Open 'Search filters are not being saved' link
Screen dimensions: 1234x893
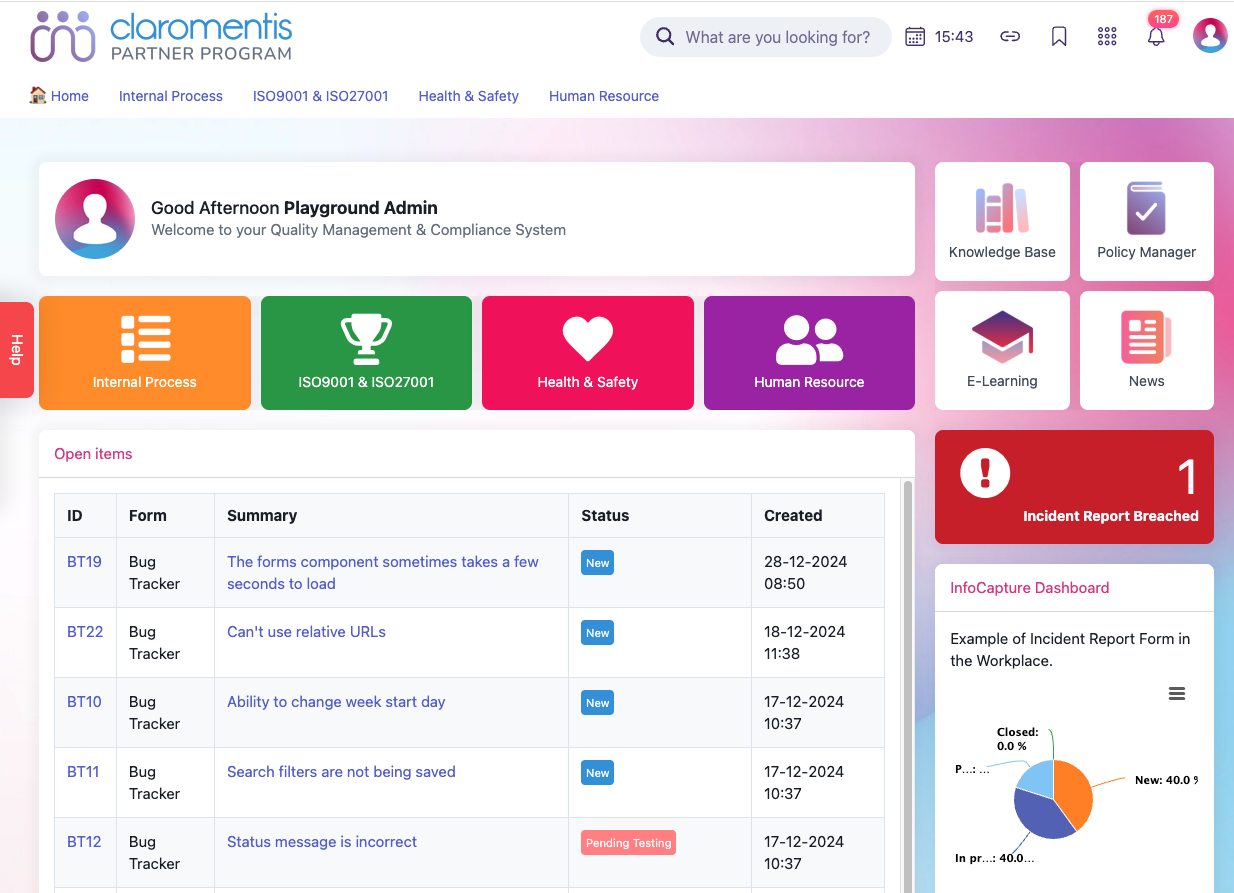341,772
